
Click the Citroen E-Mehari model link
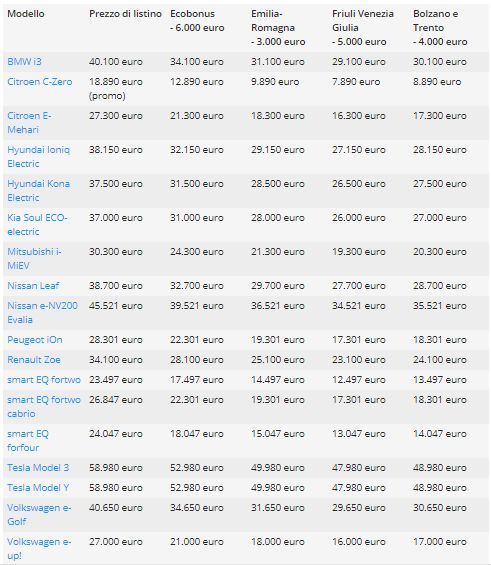coord(29,123)
